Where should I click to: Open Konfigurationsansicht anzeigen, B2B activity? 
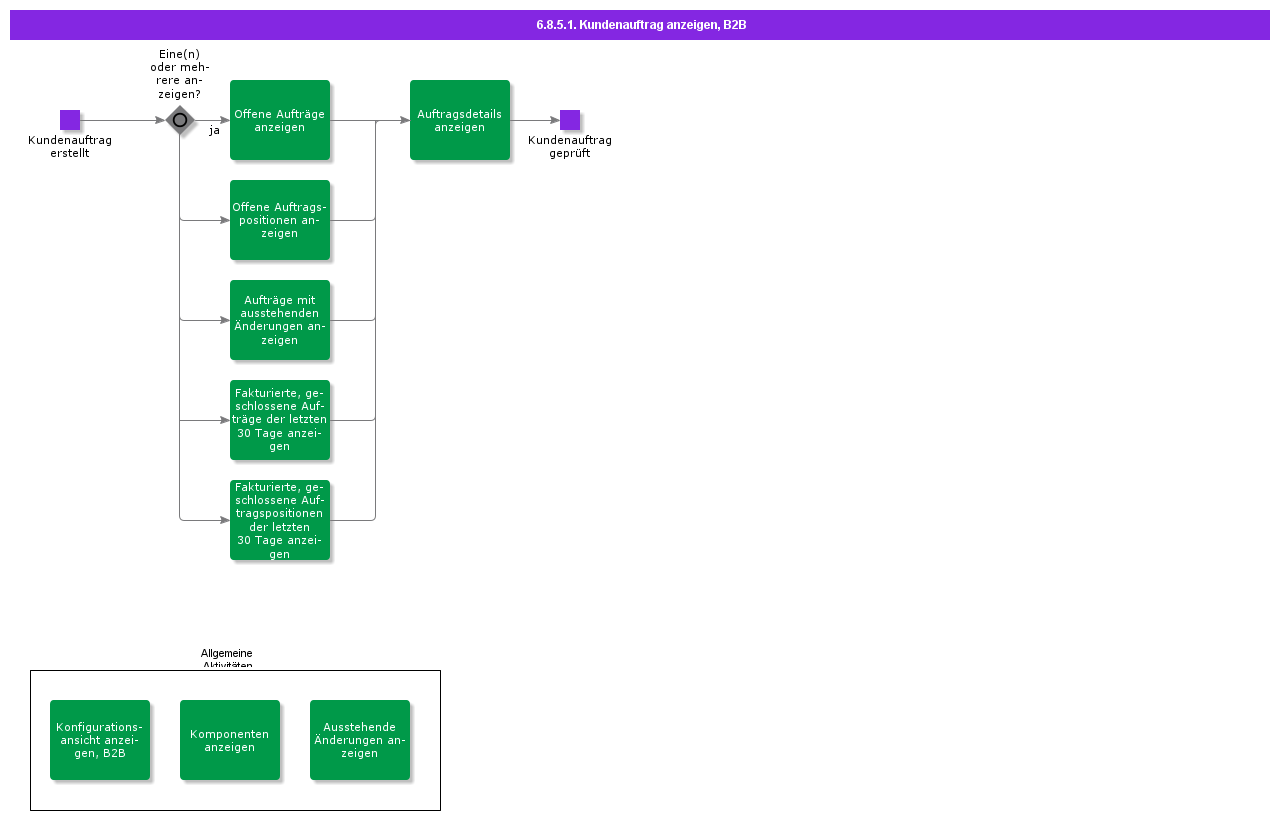(x=100, y=740)
